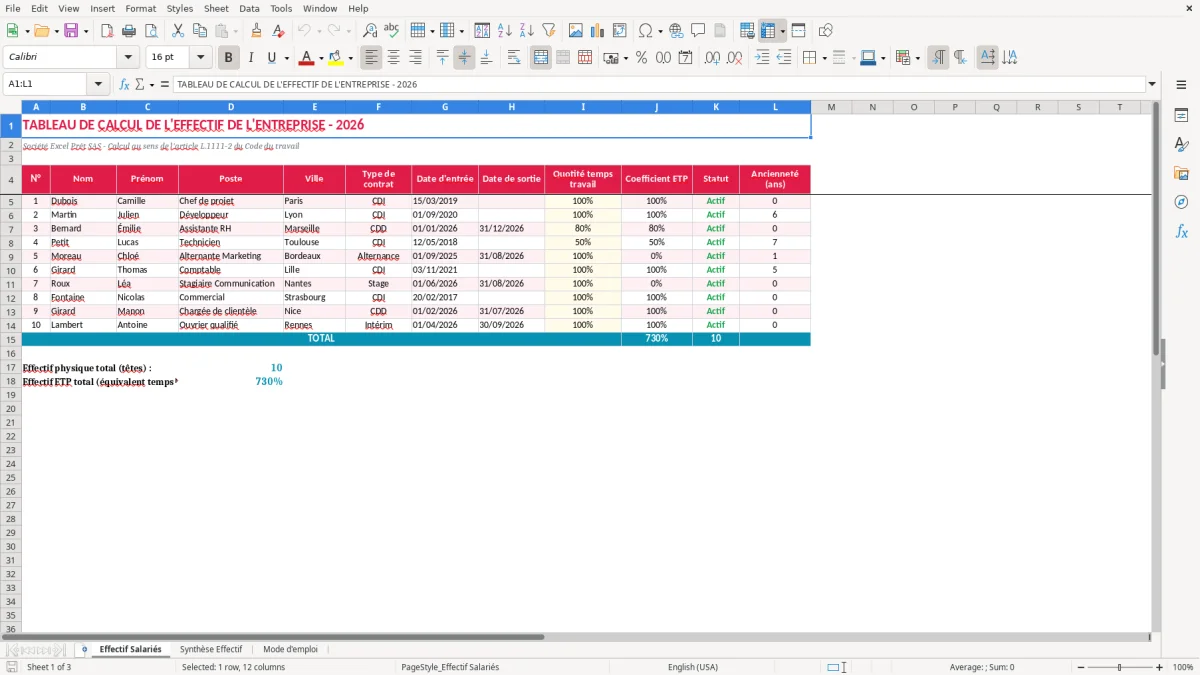
Task: Click the Print icon
Action: point(129,31)
